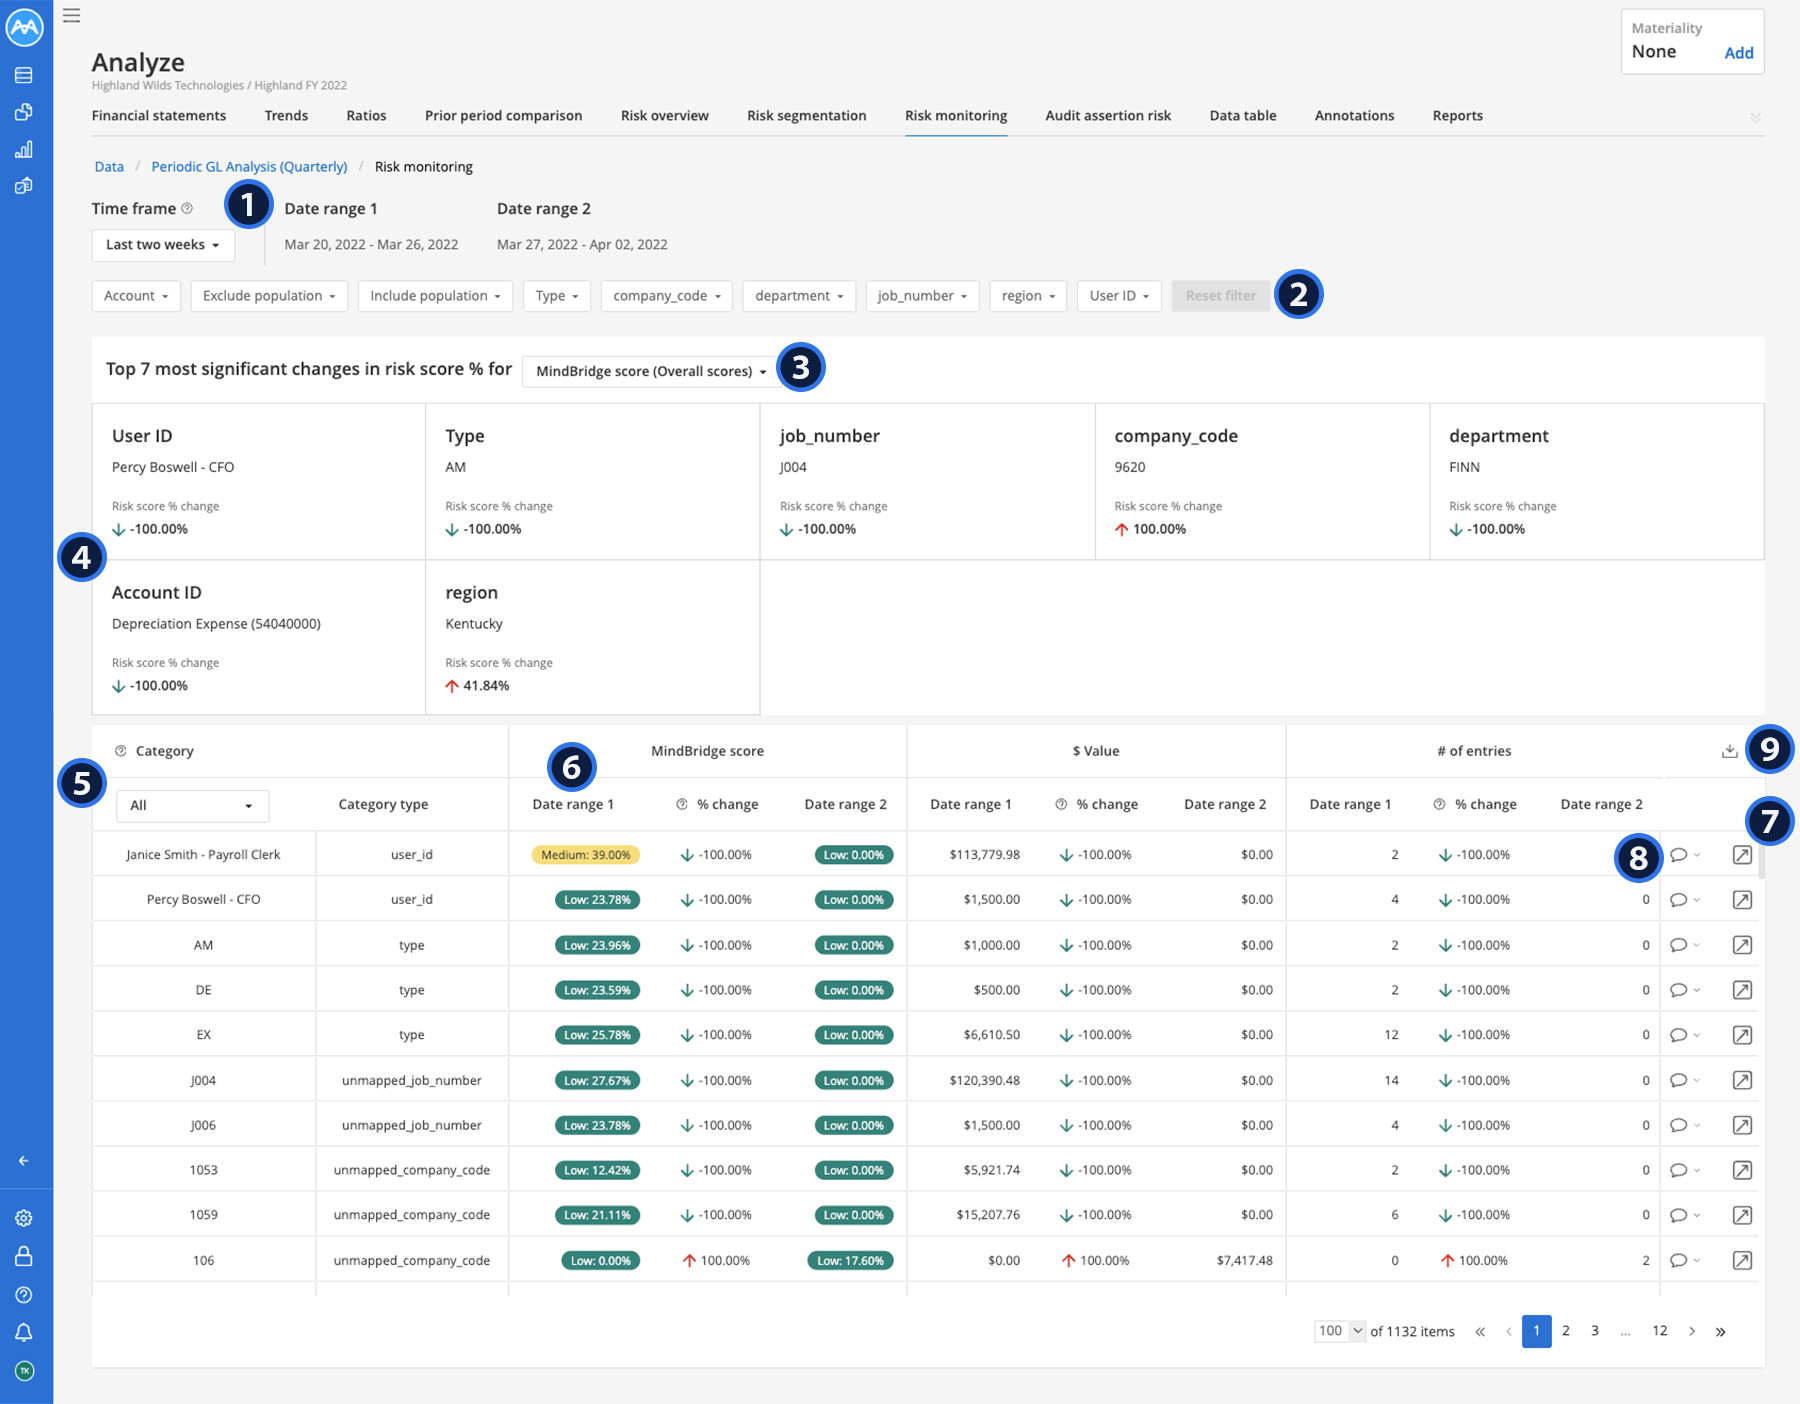This screenshot has height=1404, width=1800.
Task: Open the department filter dropdown
Action: (x=799, y=296)
